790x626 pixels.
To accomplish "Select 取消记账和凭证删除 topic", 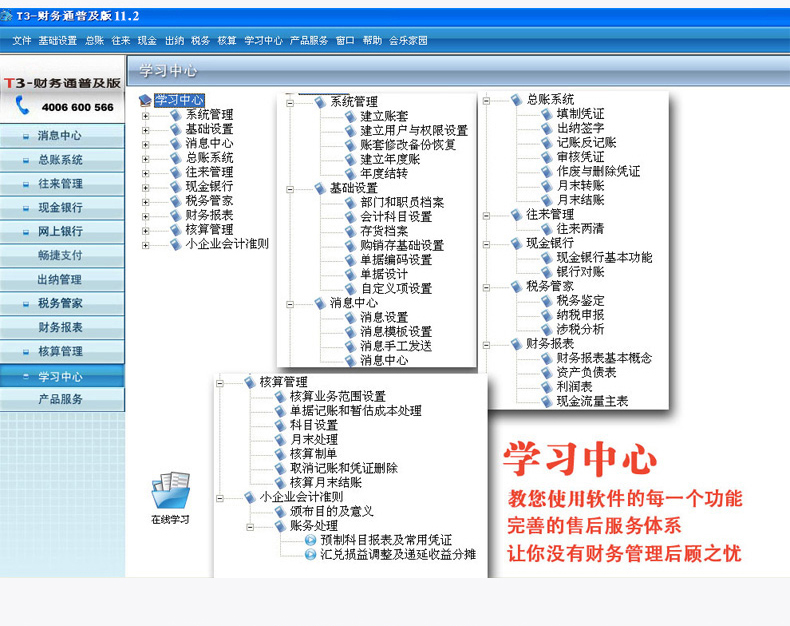I will (344, 468).
